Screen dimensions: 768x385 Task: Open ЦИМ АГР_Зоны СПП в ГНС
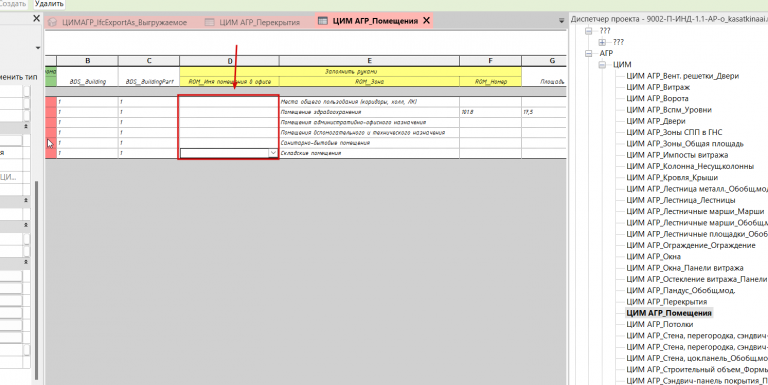click(674, 132)
